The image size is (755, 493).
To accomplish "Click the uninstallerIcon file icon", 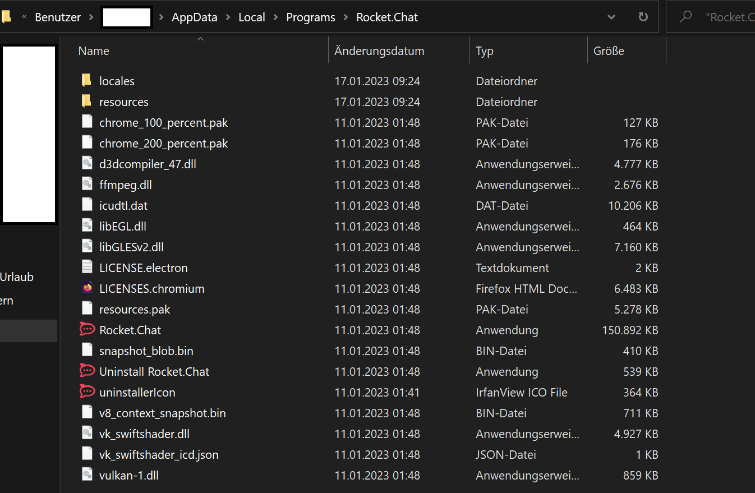I will click(x=86, y=392).
